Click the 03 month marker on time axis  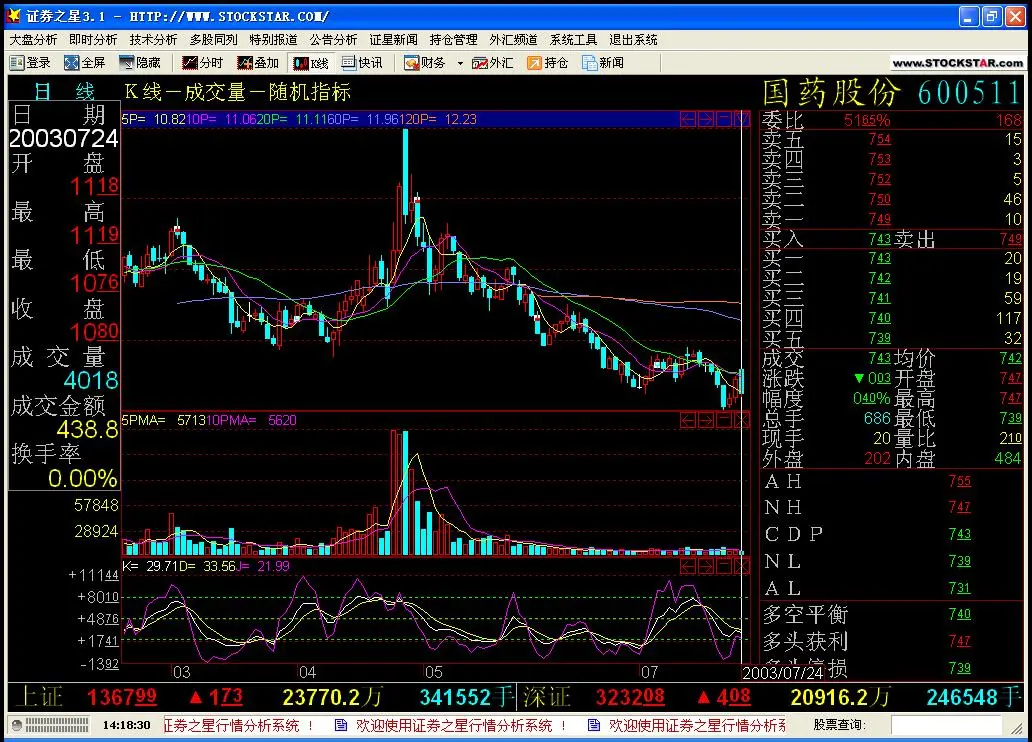coord(181,672)
